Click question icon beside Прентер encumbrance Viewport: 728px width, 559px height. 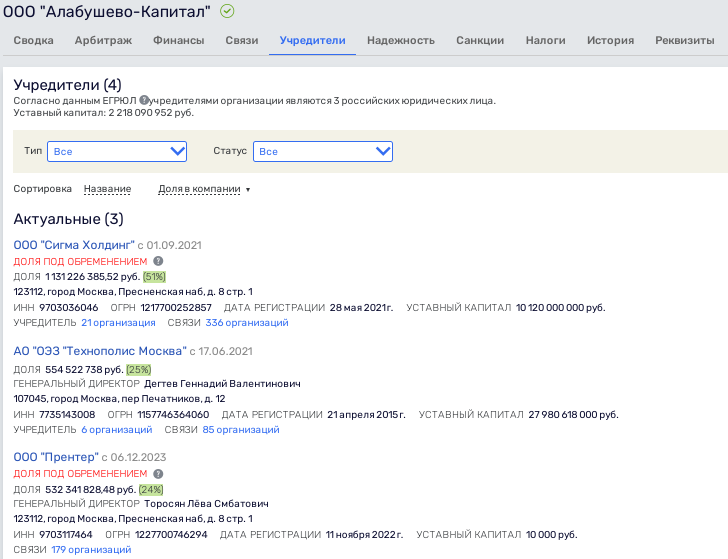158,474
